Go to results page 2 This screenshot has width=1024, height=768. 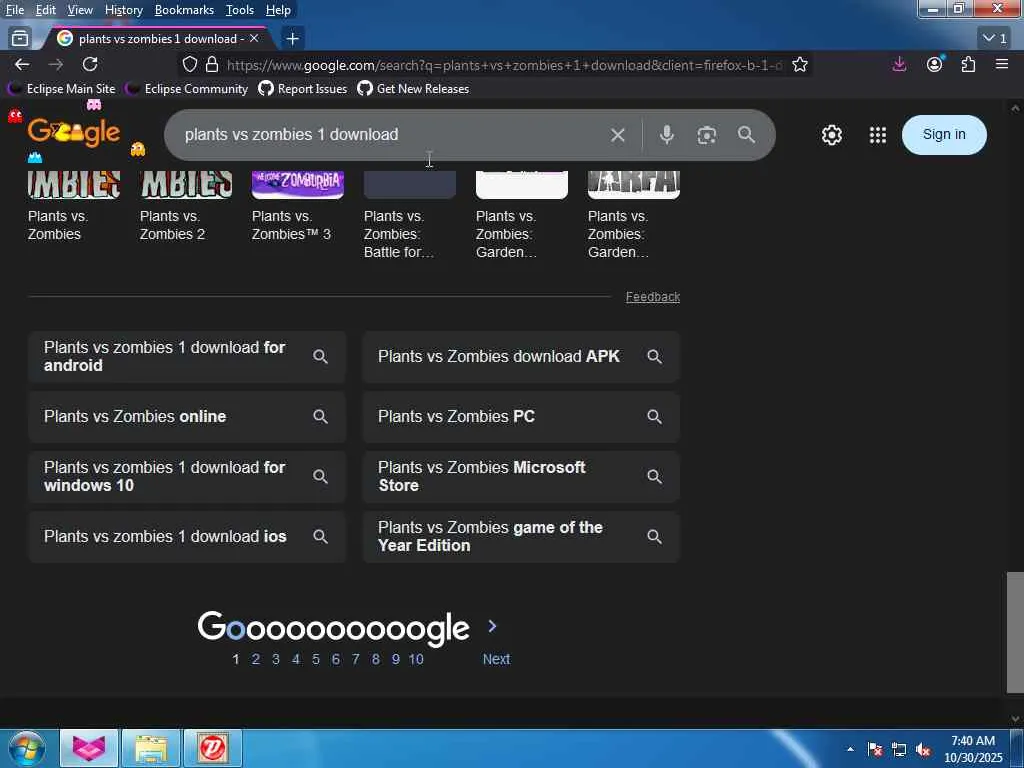coord(256,660)
